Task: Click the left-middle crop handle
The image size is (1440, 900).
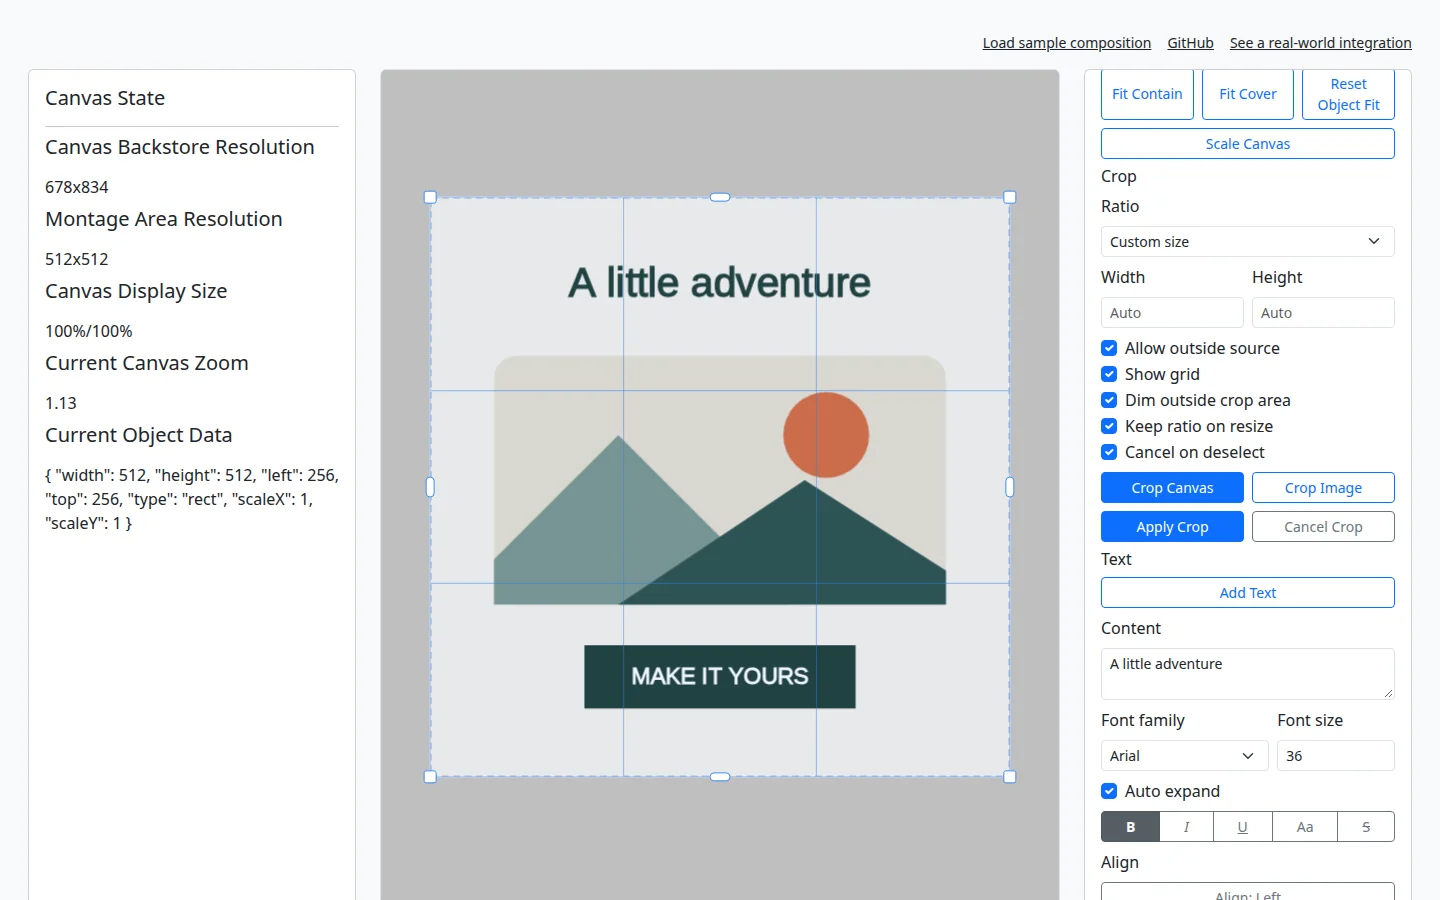Action: 431,487
